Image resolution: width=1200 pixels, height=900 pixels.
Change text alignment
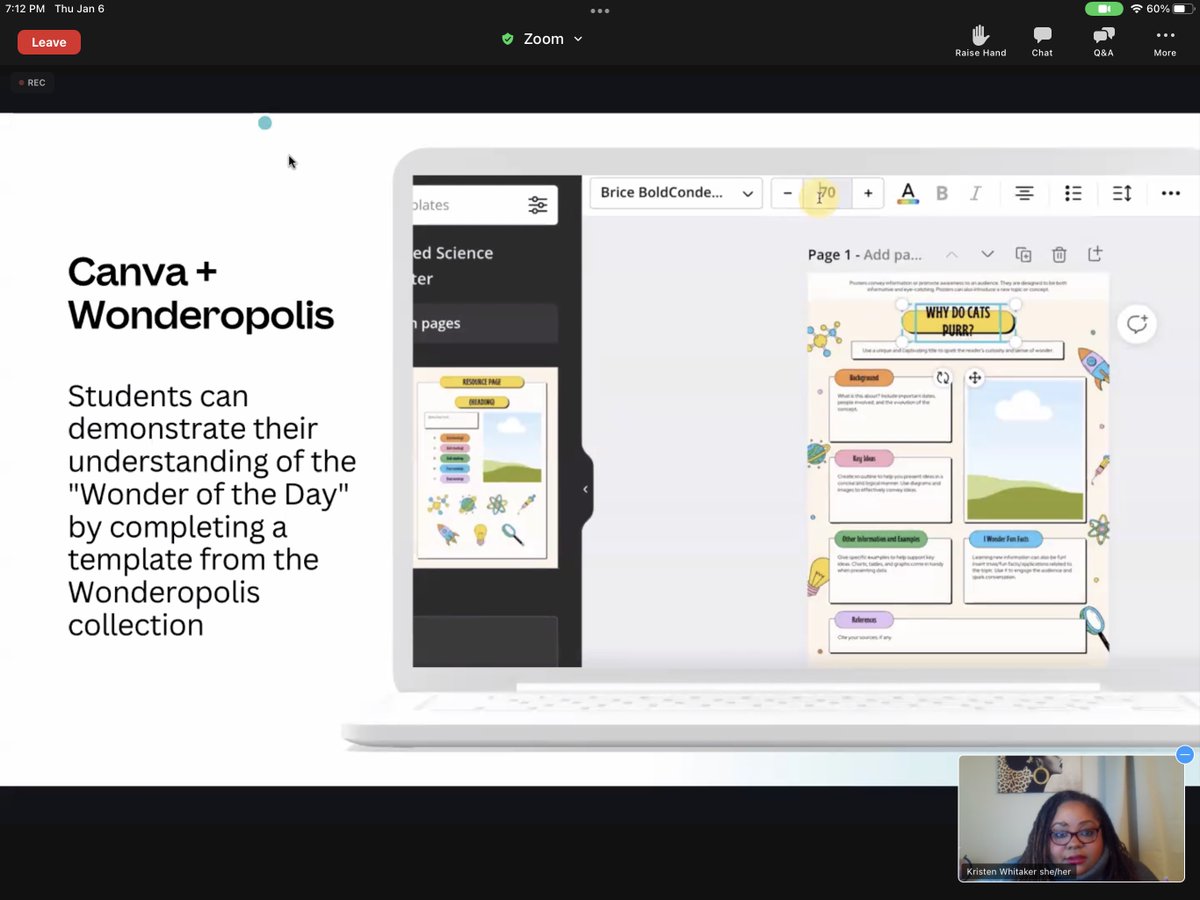pos(1024,193)
